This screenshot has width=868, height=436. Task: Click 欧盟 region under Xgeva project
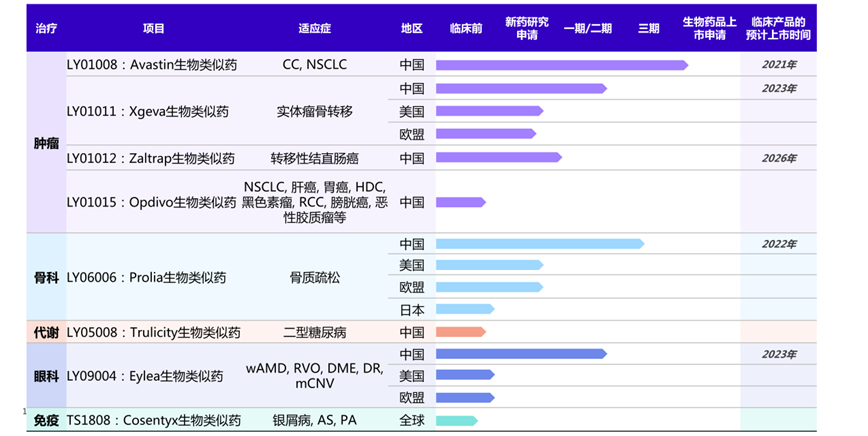[412, 134]
